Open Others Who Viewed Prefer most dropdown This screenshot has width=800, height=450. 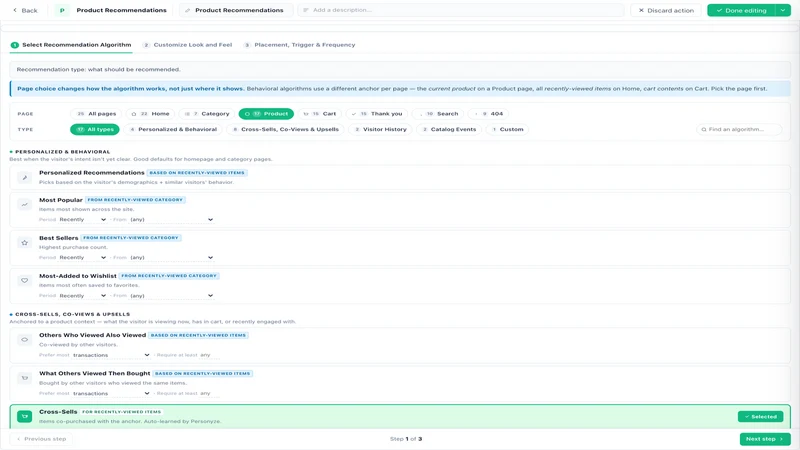[111, 355]
